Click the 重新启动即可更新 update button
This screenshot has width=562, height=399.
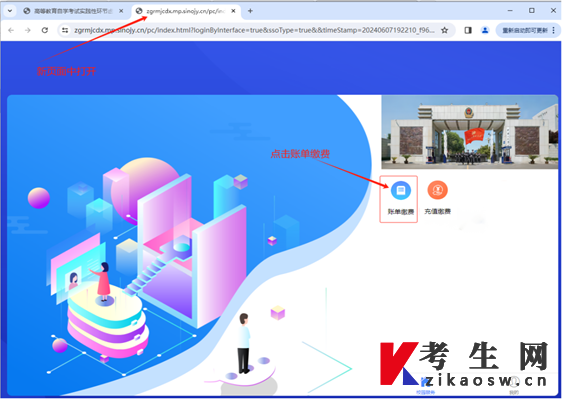(528, 30)
